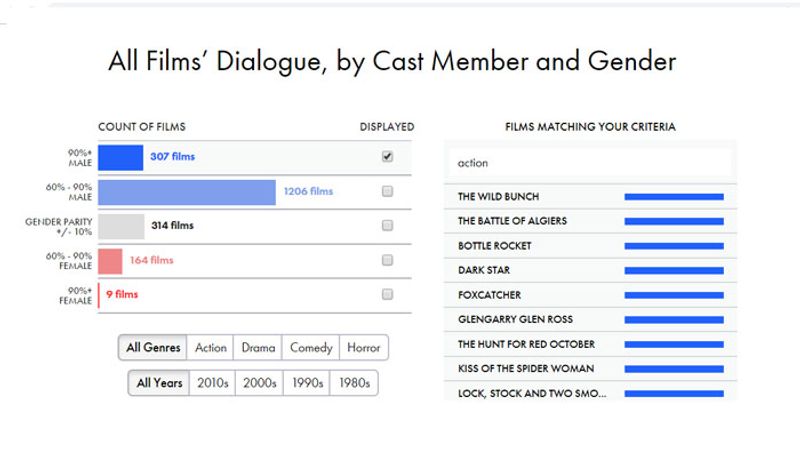The width and height of the screenshot is (800, 457).
Task: Choose the 1980s decade filter
Action: [354, 383]
